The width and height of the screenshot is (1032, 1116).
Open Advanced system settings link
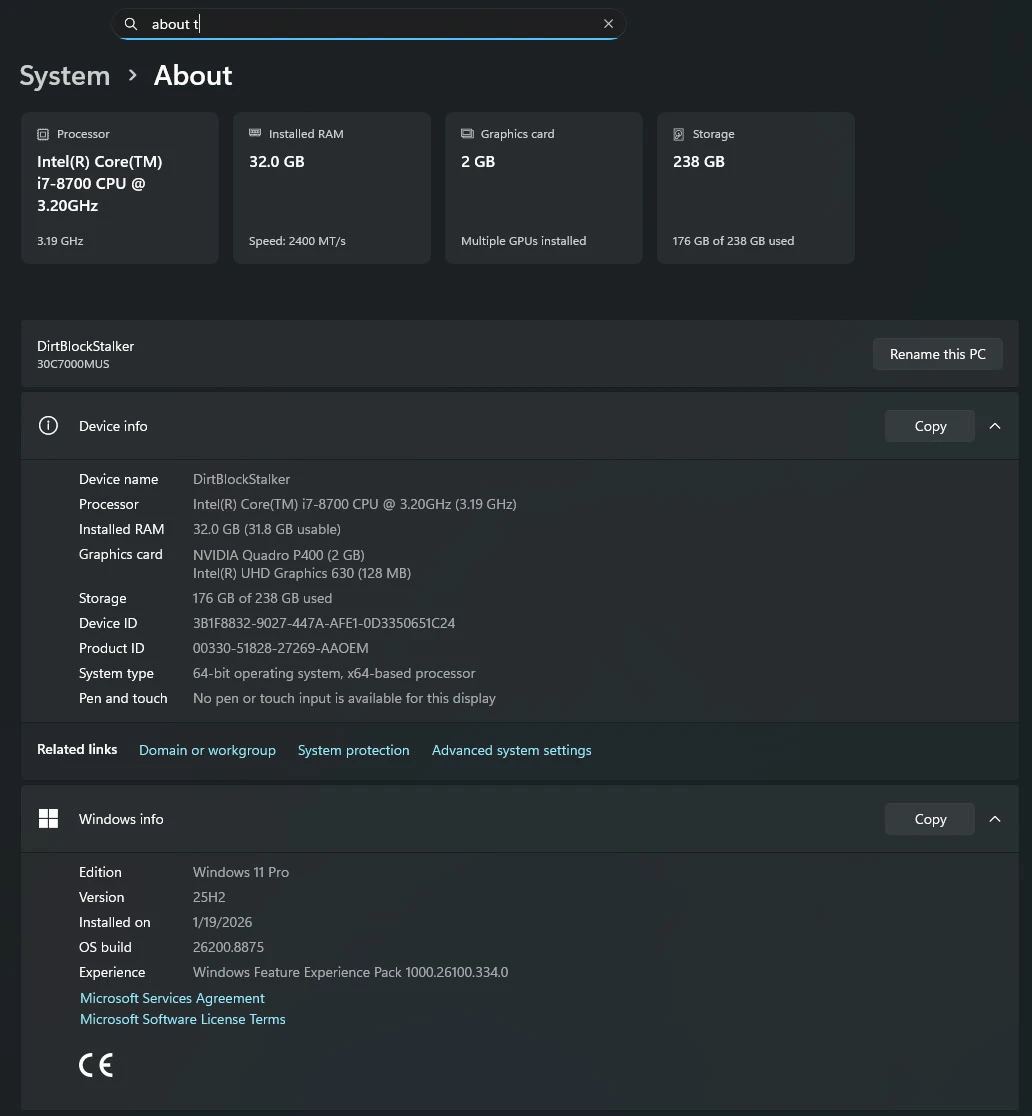[x=512, y=750]
